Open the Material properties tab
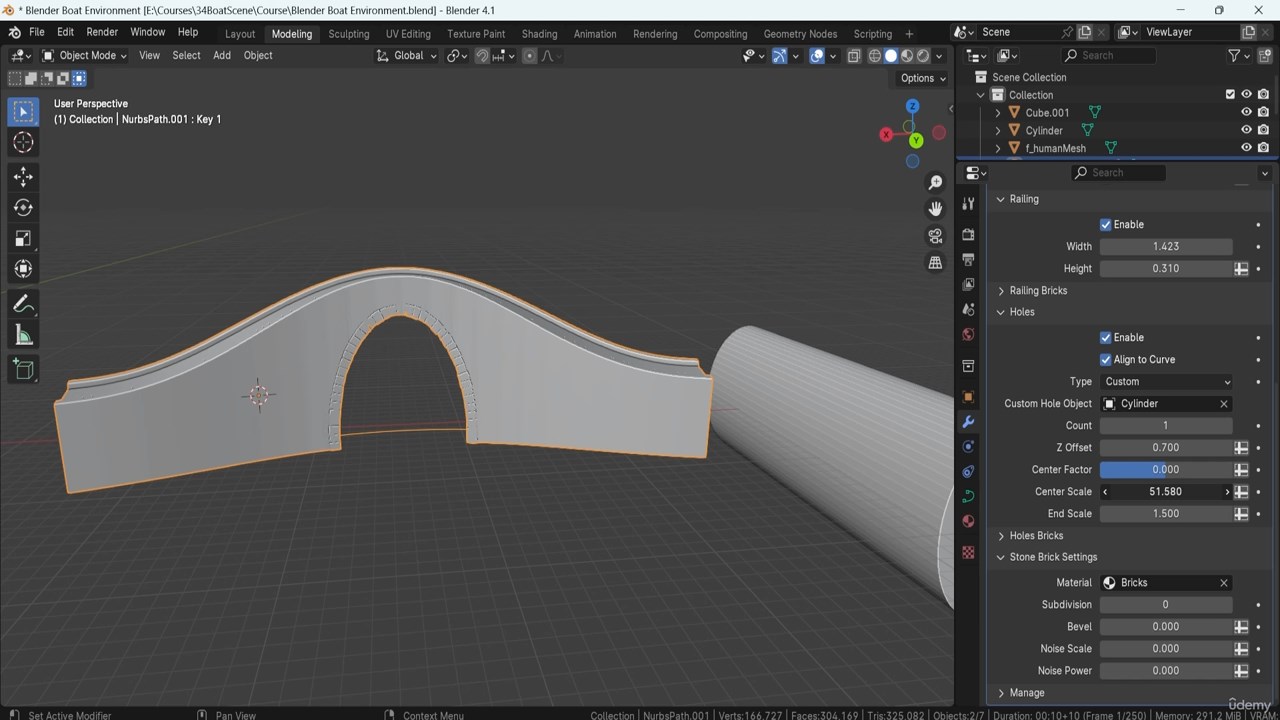The height and width of the screenshot is (720, 1280). [968, 521]
